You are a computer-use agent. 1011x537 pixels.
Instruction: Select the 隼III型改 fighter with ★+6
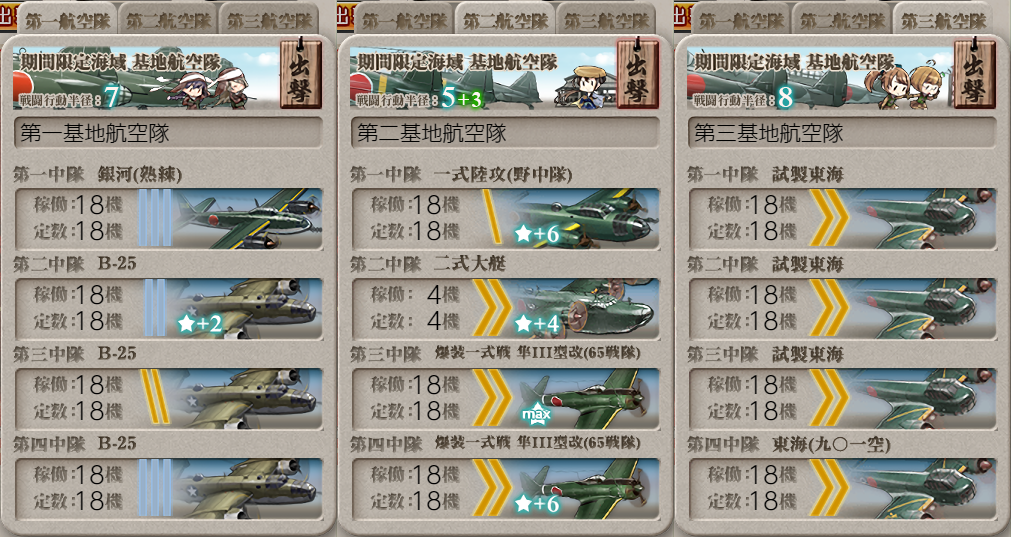pyautogui.click(x=584, y=489)
